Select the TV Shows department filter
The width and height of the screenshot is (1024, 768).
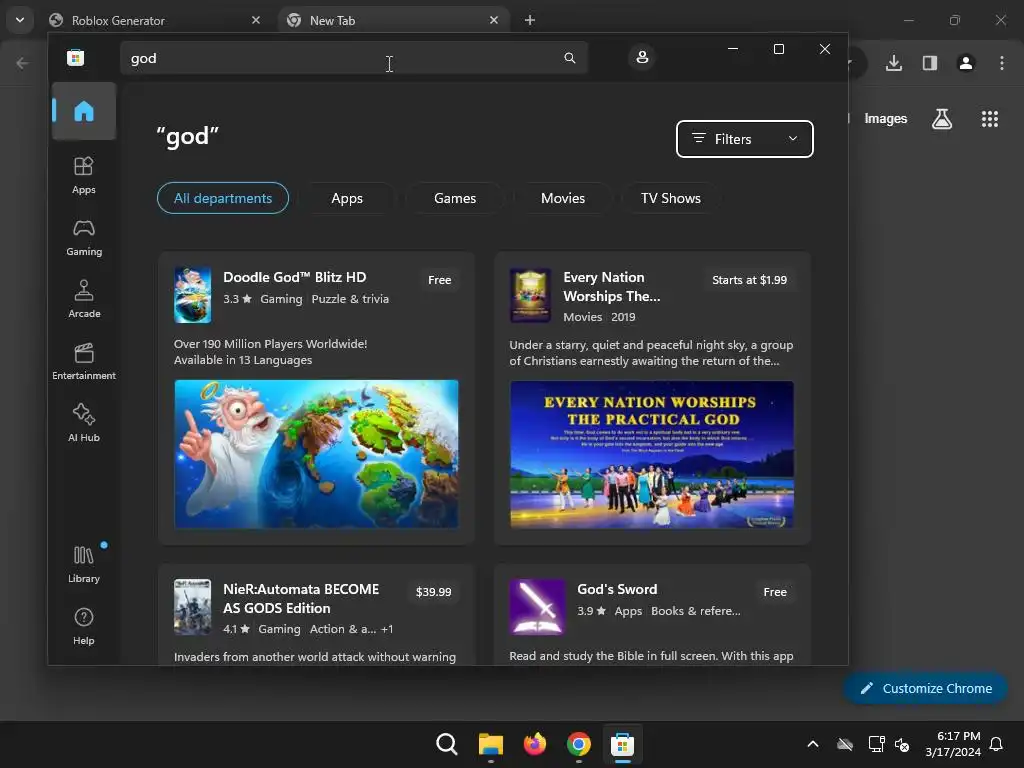point(671,198)
